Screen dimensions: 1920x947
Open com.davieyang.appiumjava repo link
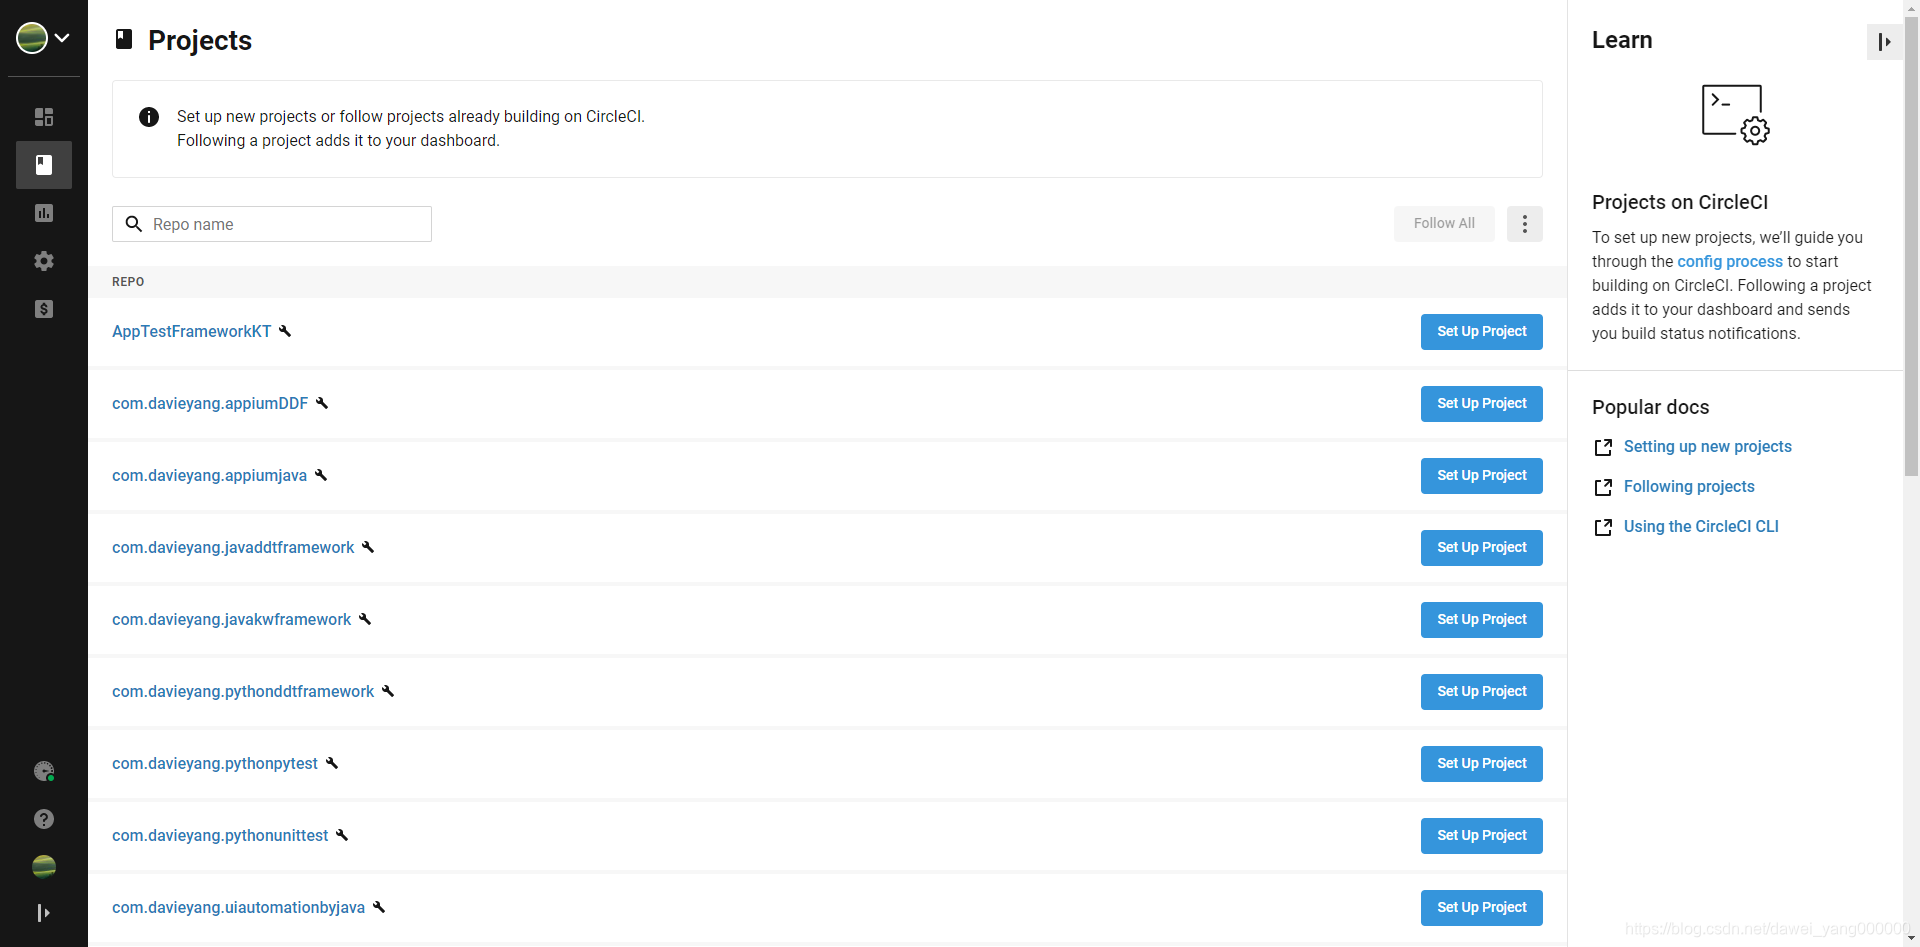[210, 475]
